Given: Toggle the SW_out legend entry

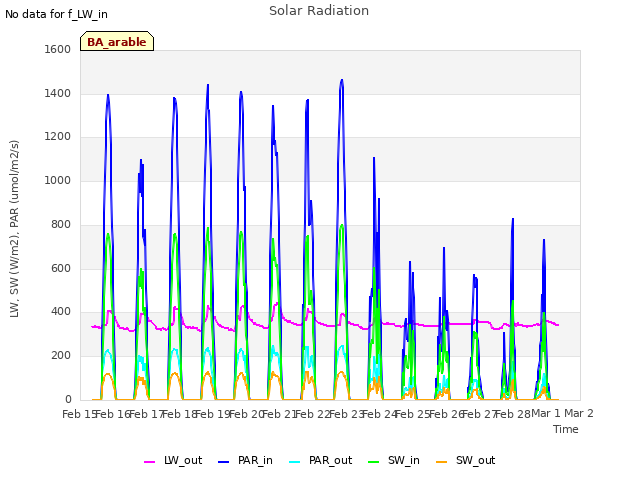Looking at the screenshot, I should pos(466,461).
